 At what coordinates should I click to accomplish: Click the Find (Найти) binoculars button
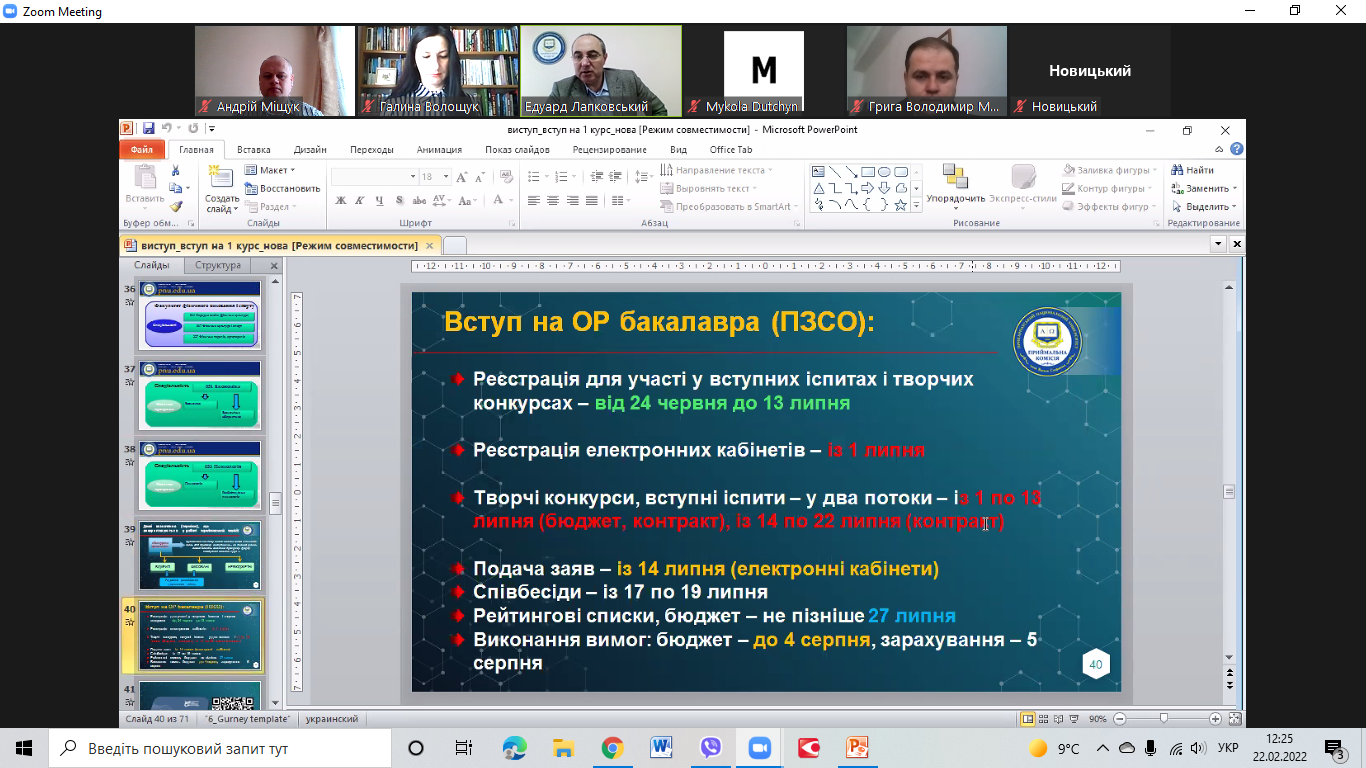click(1192, 170)
